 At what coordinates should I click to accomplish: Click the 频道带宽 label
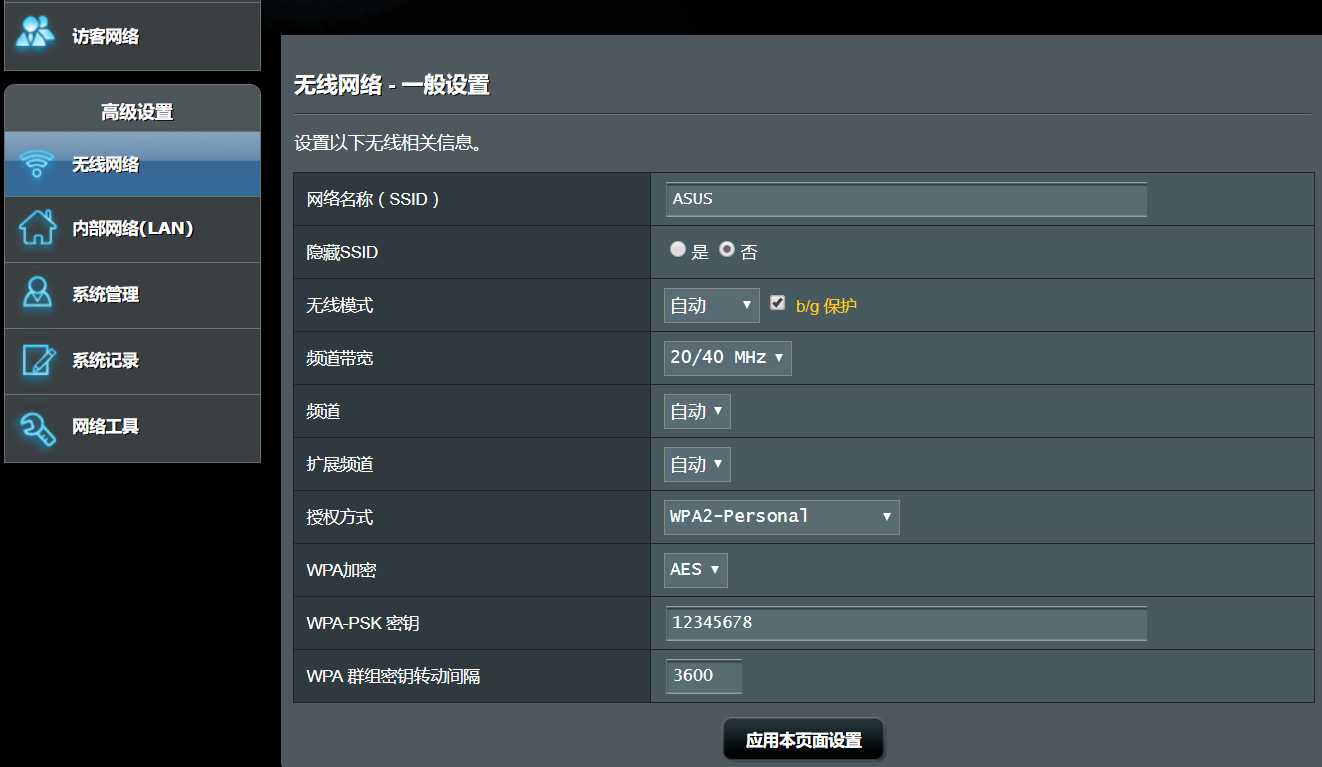click(339, 358)
